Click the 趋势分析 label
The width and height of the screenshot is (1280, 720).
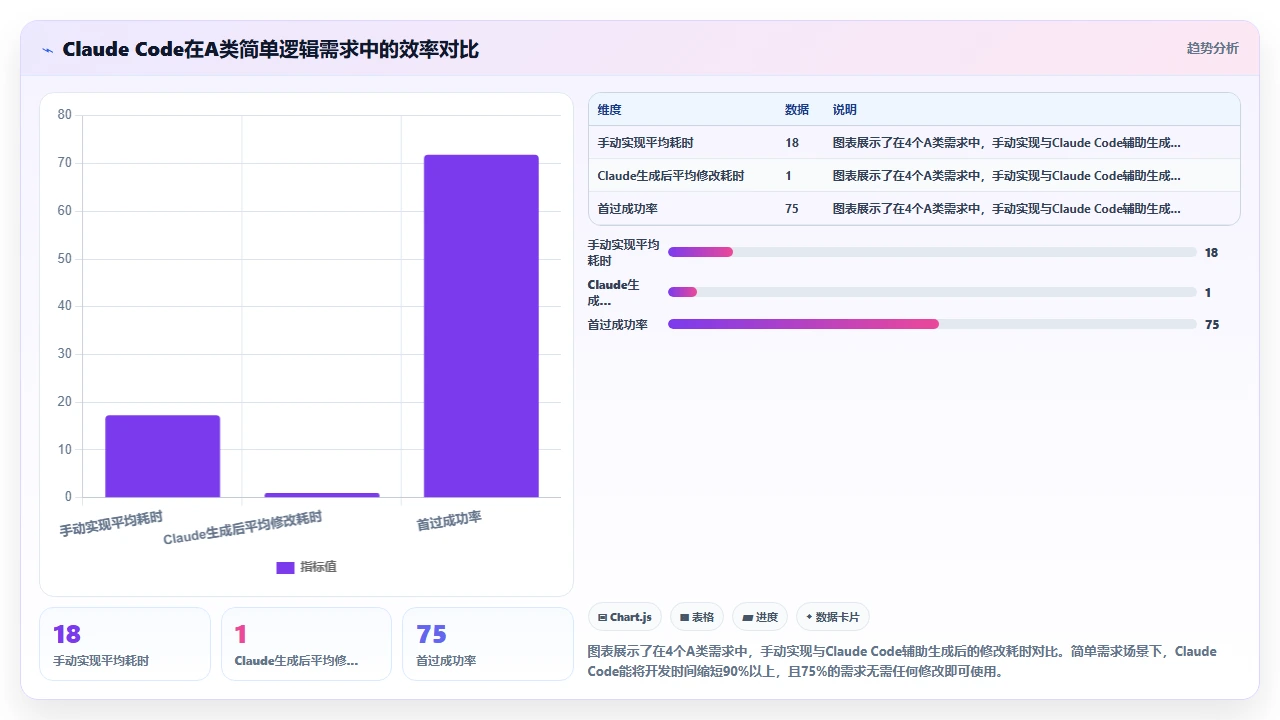click(1212, 48)
